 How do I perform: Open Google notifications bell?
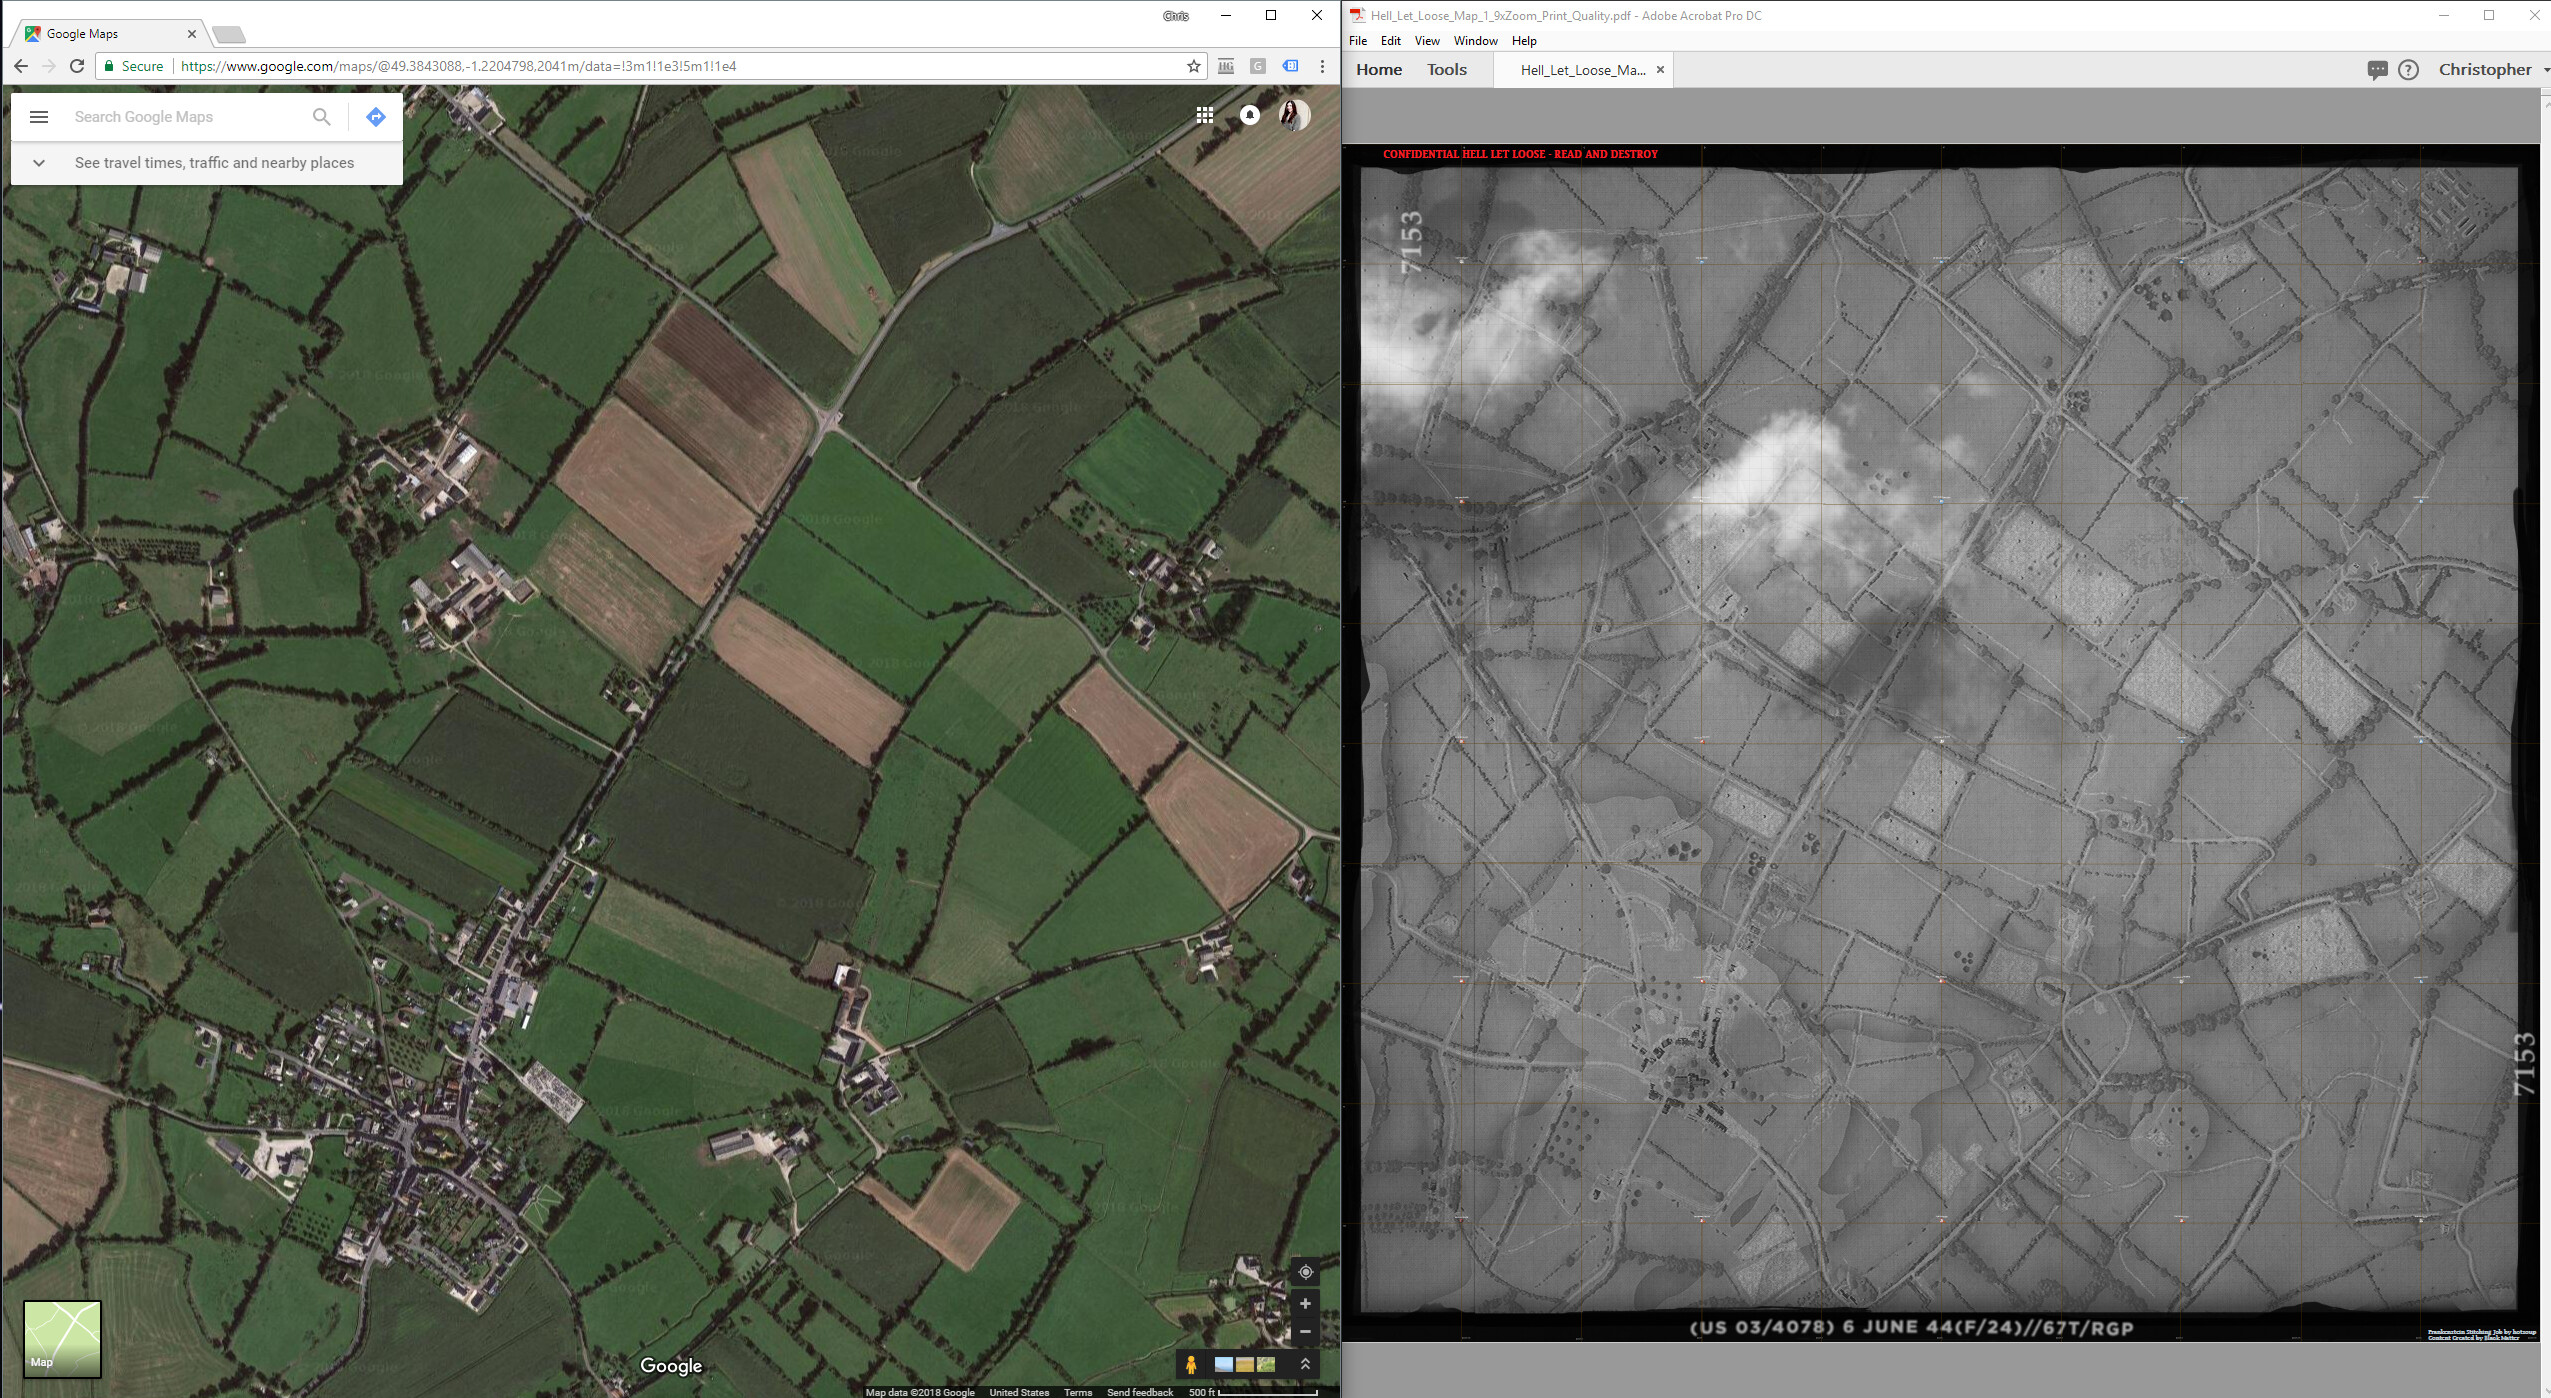(x=1249, y=115)
